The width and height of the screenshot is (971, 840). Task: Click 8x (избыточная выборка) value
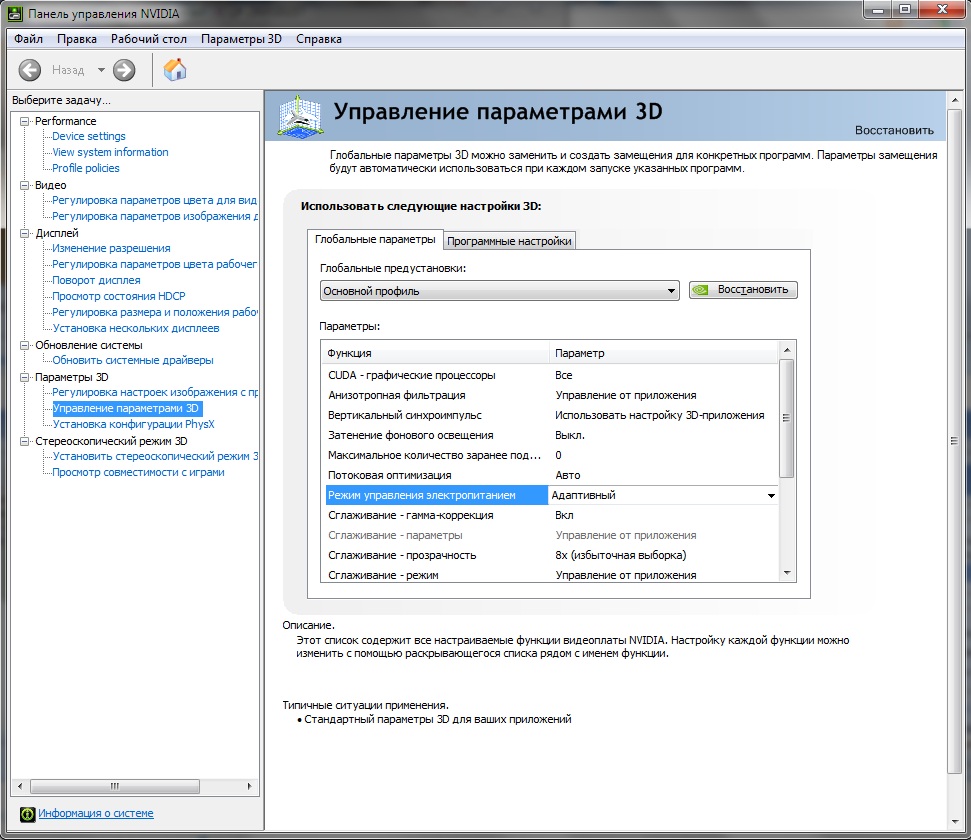point(620,555)
